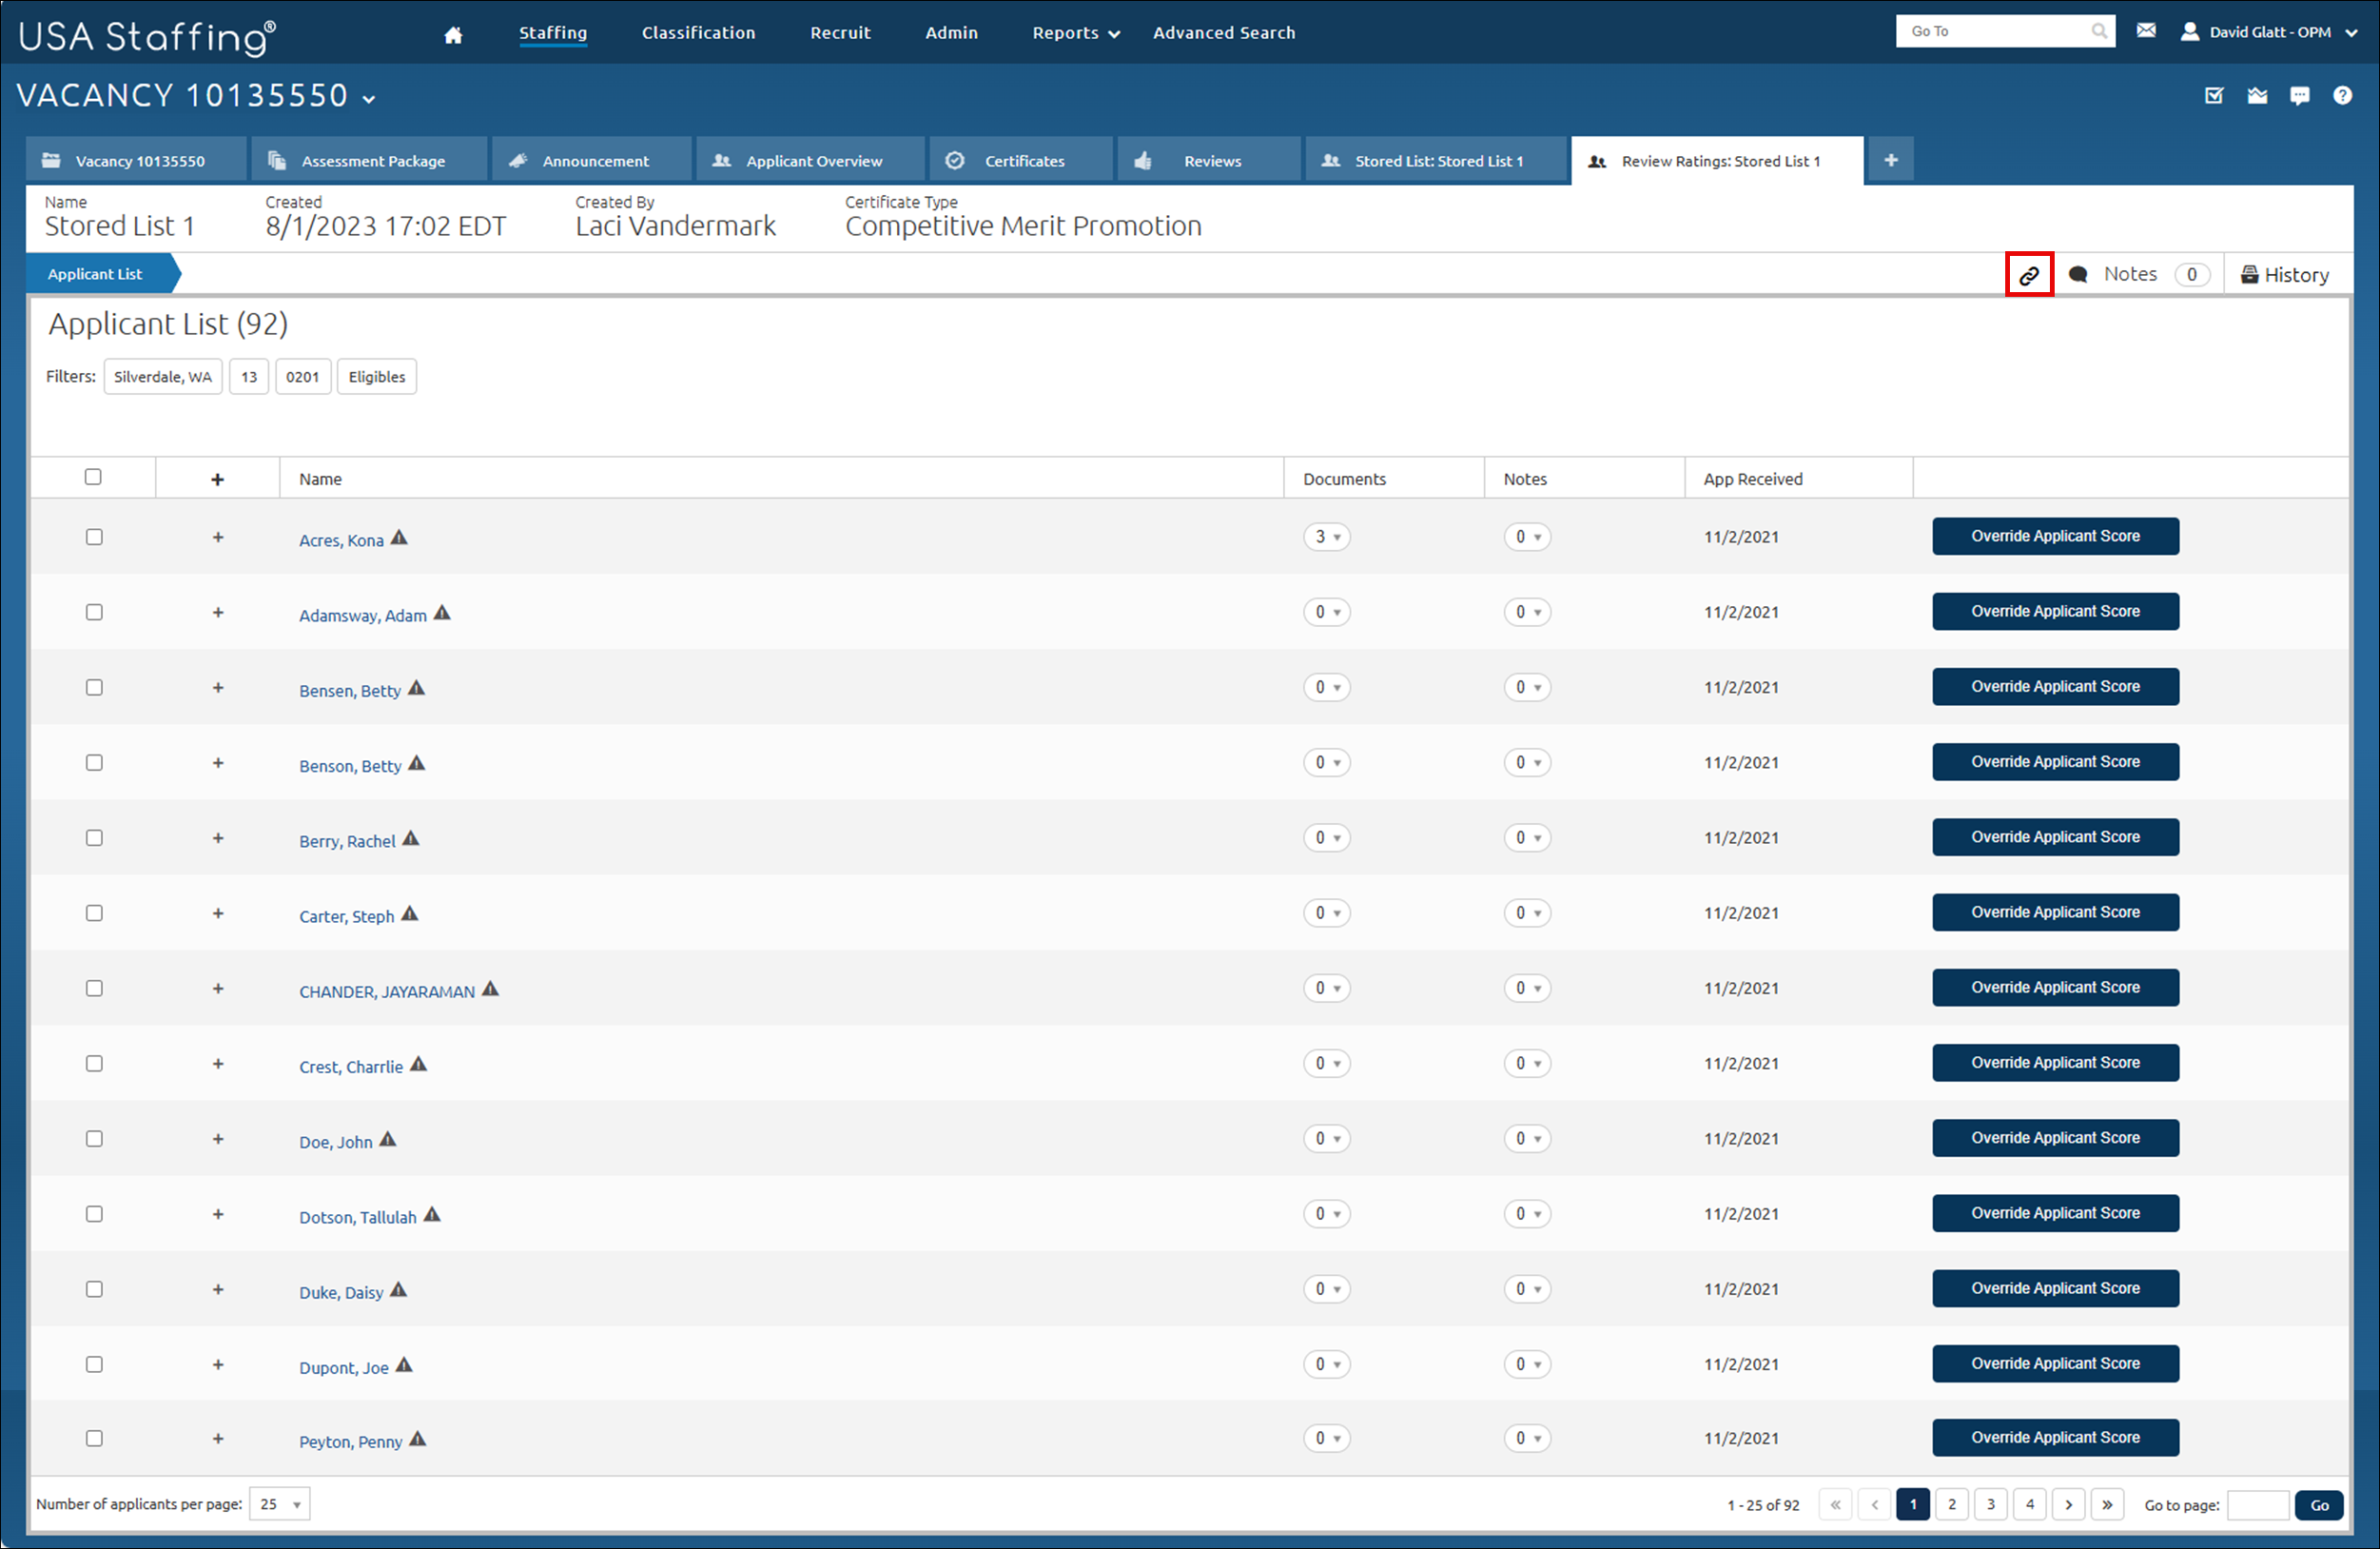
Task: Jump to the last page double arrow
Action: (x=2107, y=1504)
